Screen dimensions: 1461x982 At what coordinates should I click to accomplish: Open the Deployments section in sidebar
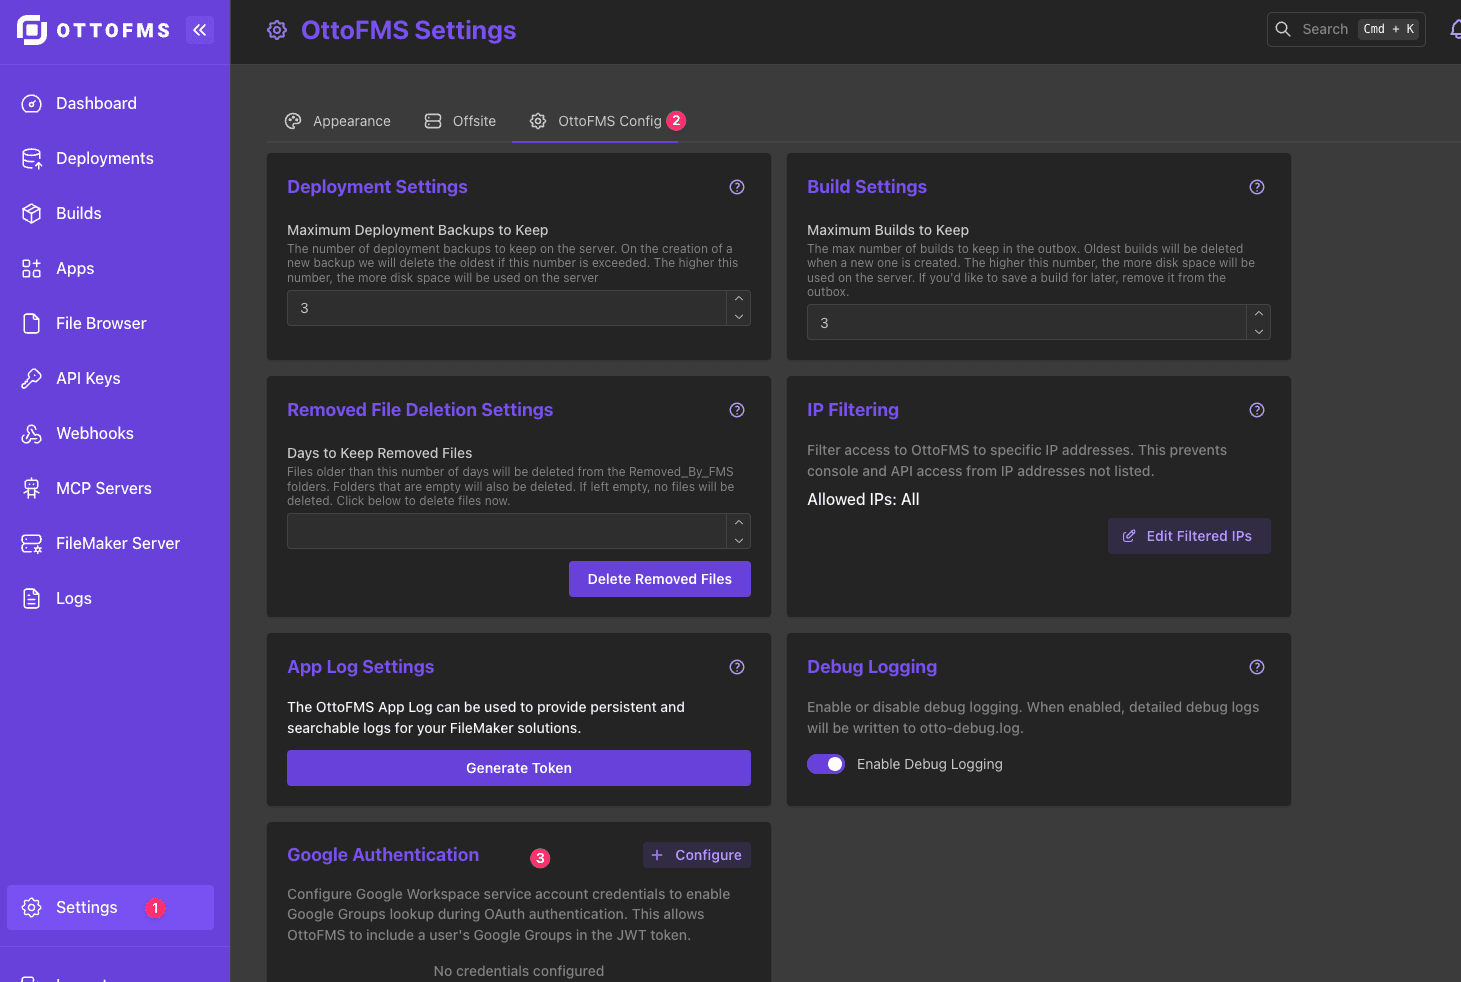click(x=104, y=158)
